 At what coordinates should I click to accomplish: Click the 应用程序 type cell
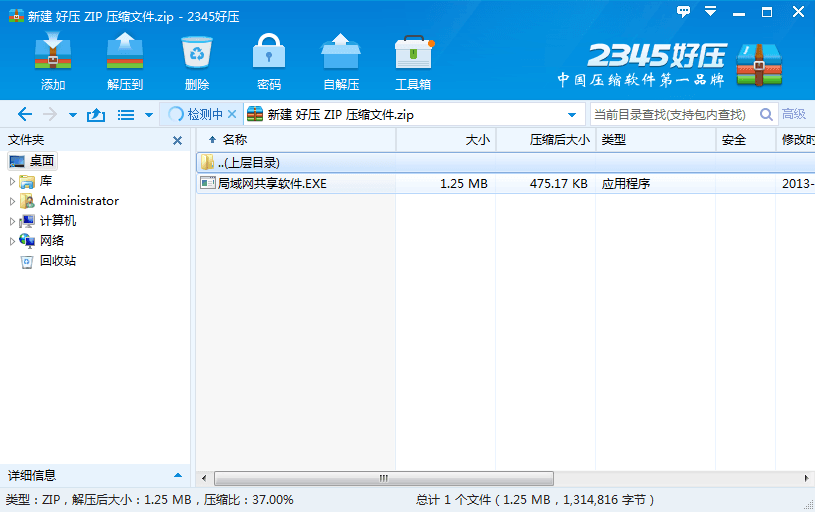coord(626,183)
